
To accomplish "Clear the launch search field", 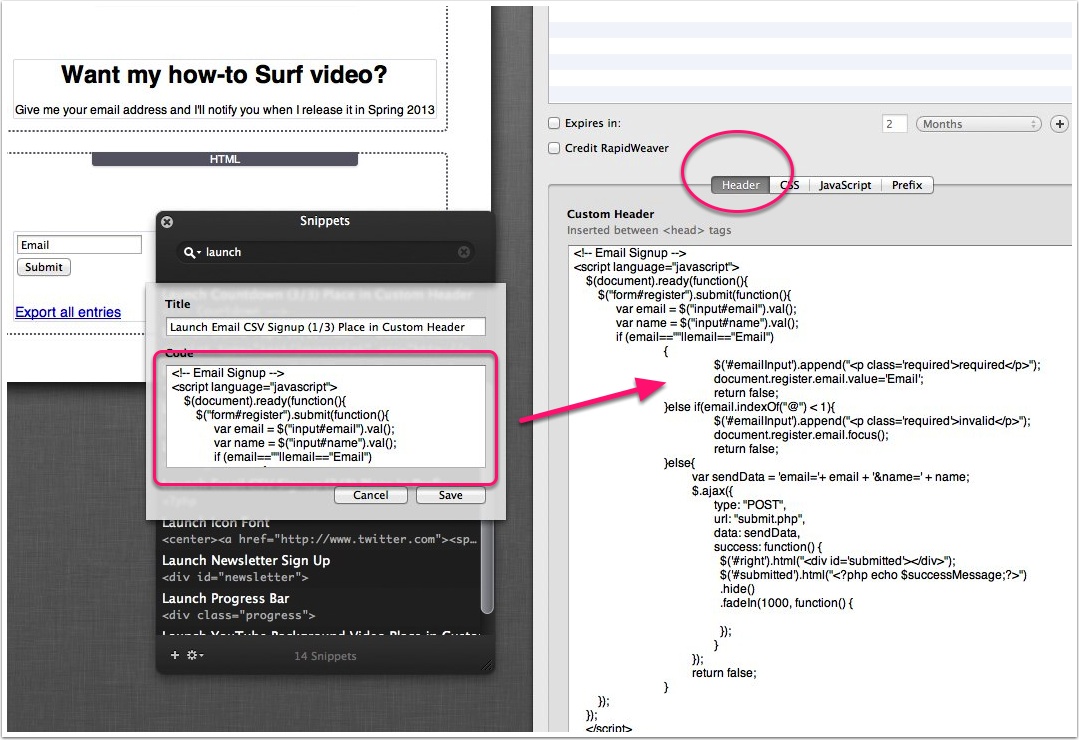I will tap(464, 252).
